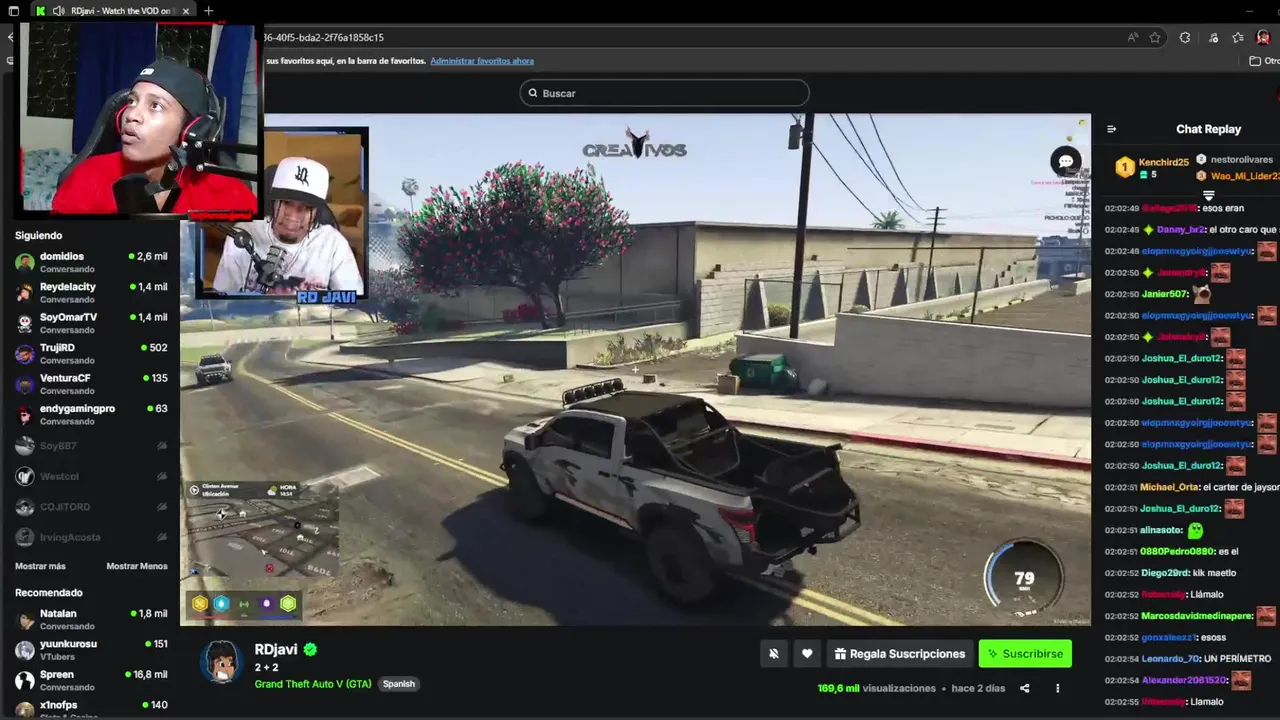Click the verified badge next to RDjavi

tap(310, 649)
